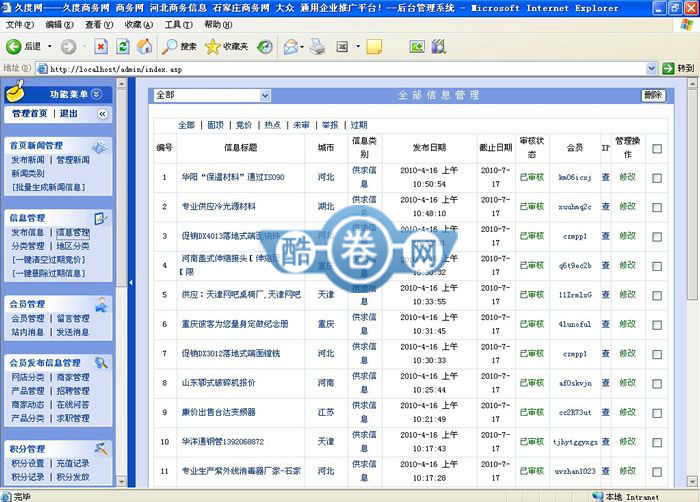The height and width of the screenshot is (502, 700).
Task: Click the 首页新闻管理 section icon
Action: [100, 147]
